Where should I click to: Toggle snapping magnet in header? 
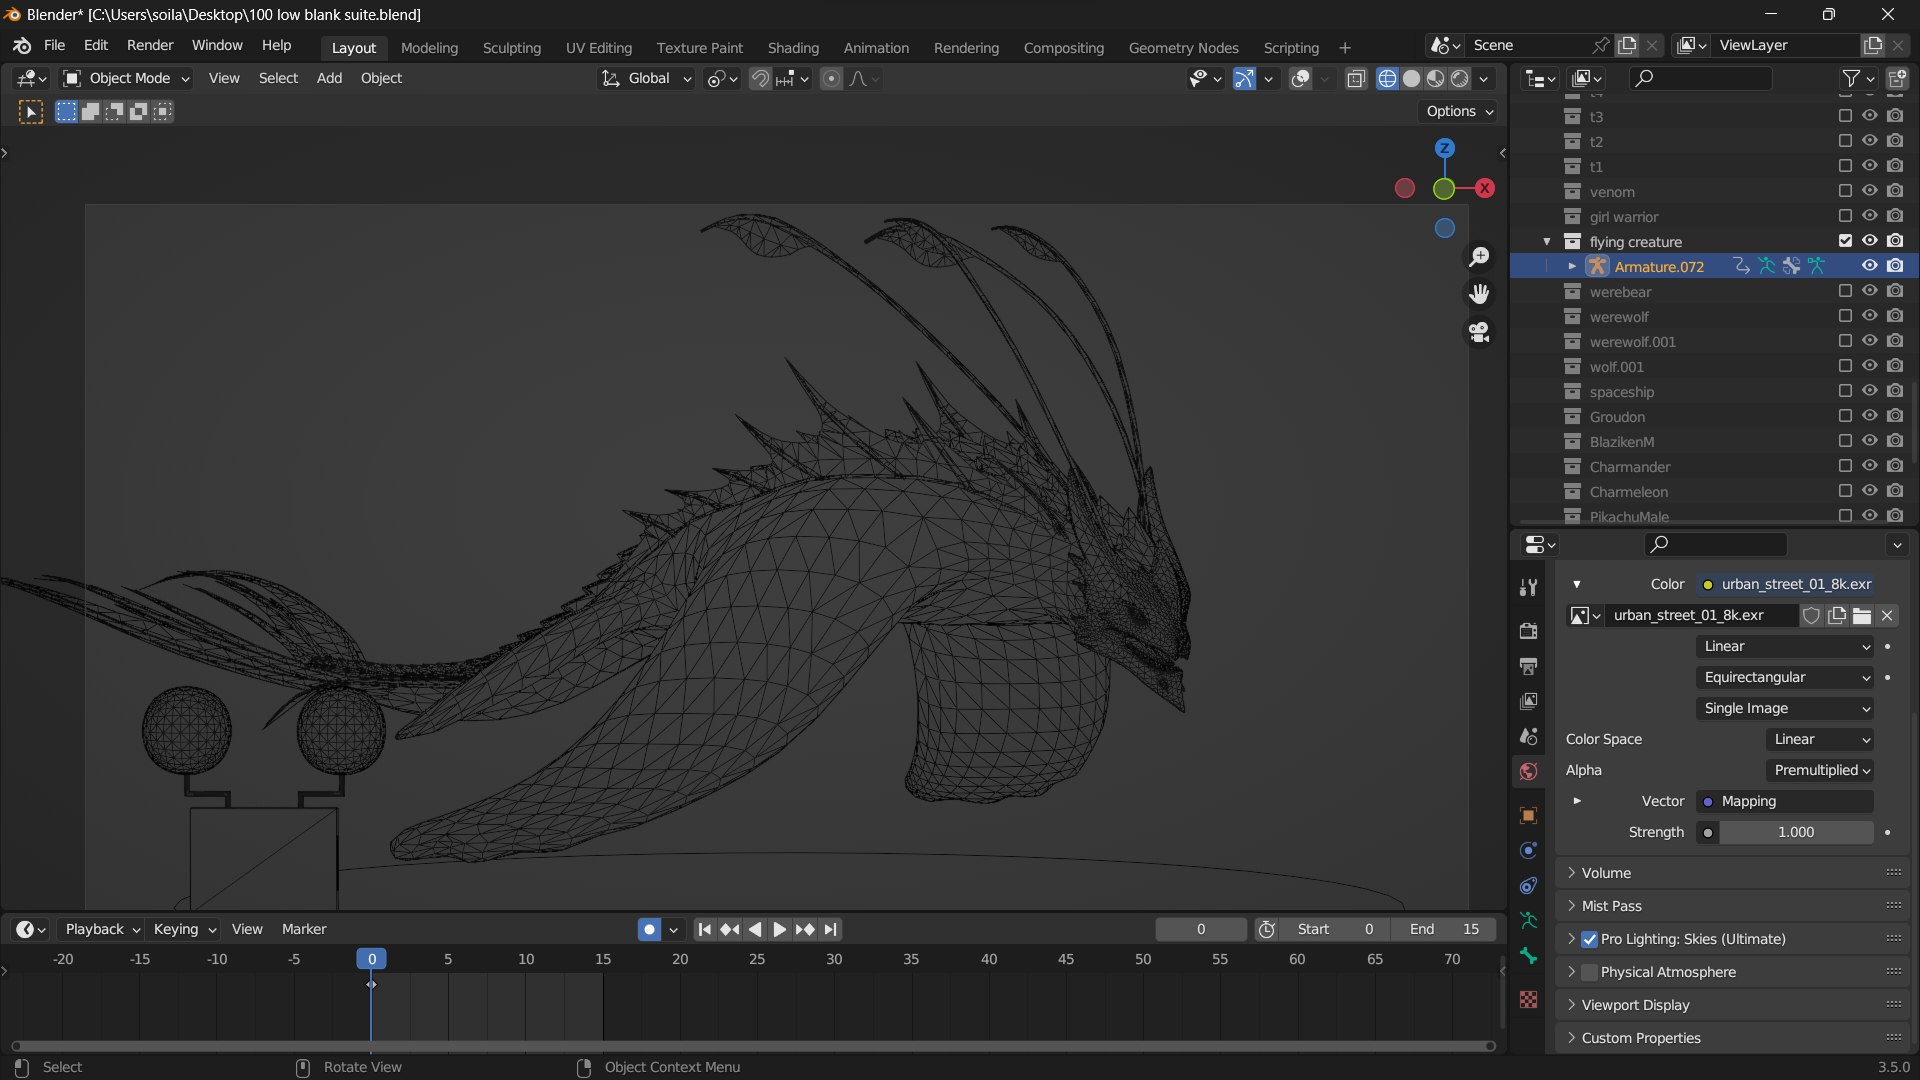[760, 79]
